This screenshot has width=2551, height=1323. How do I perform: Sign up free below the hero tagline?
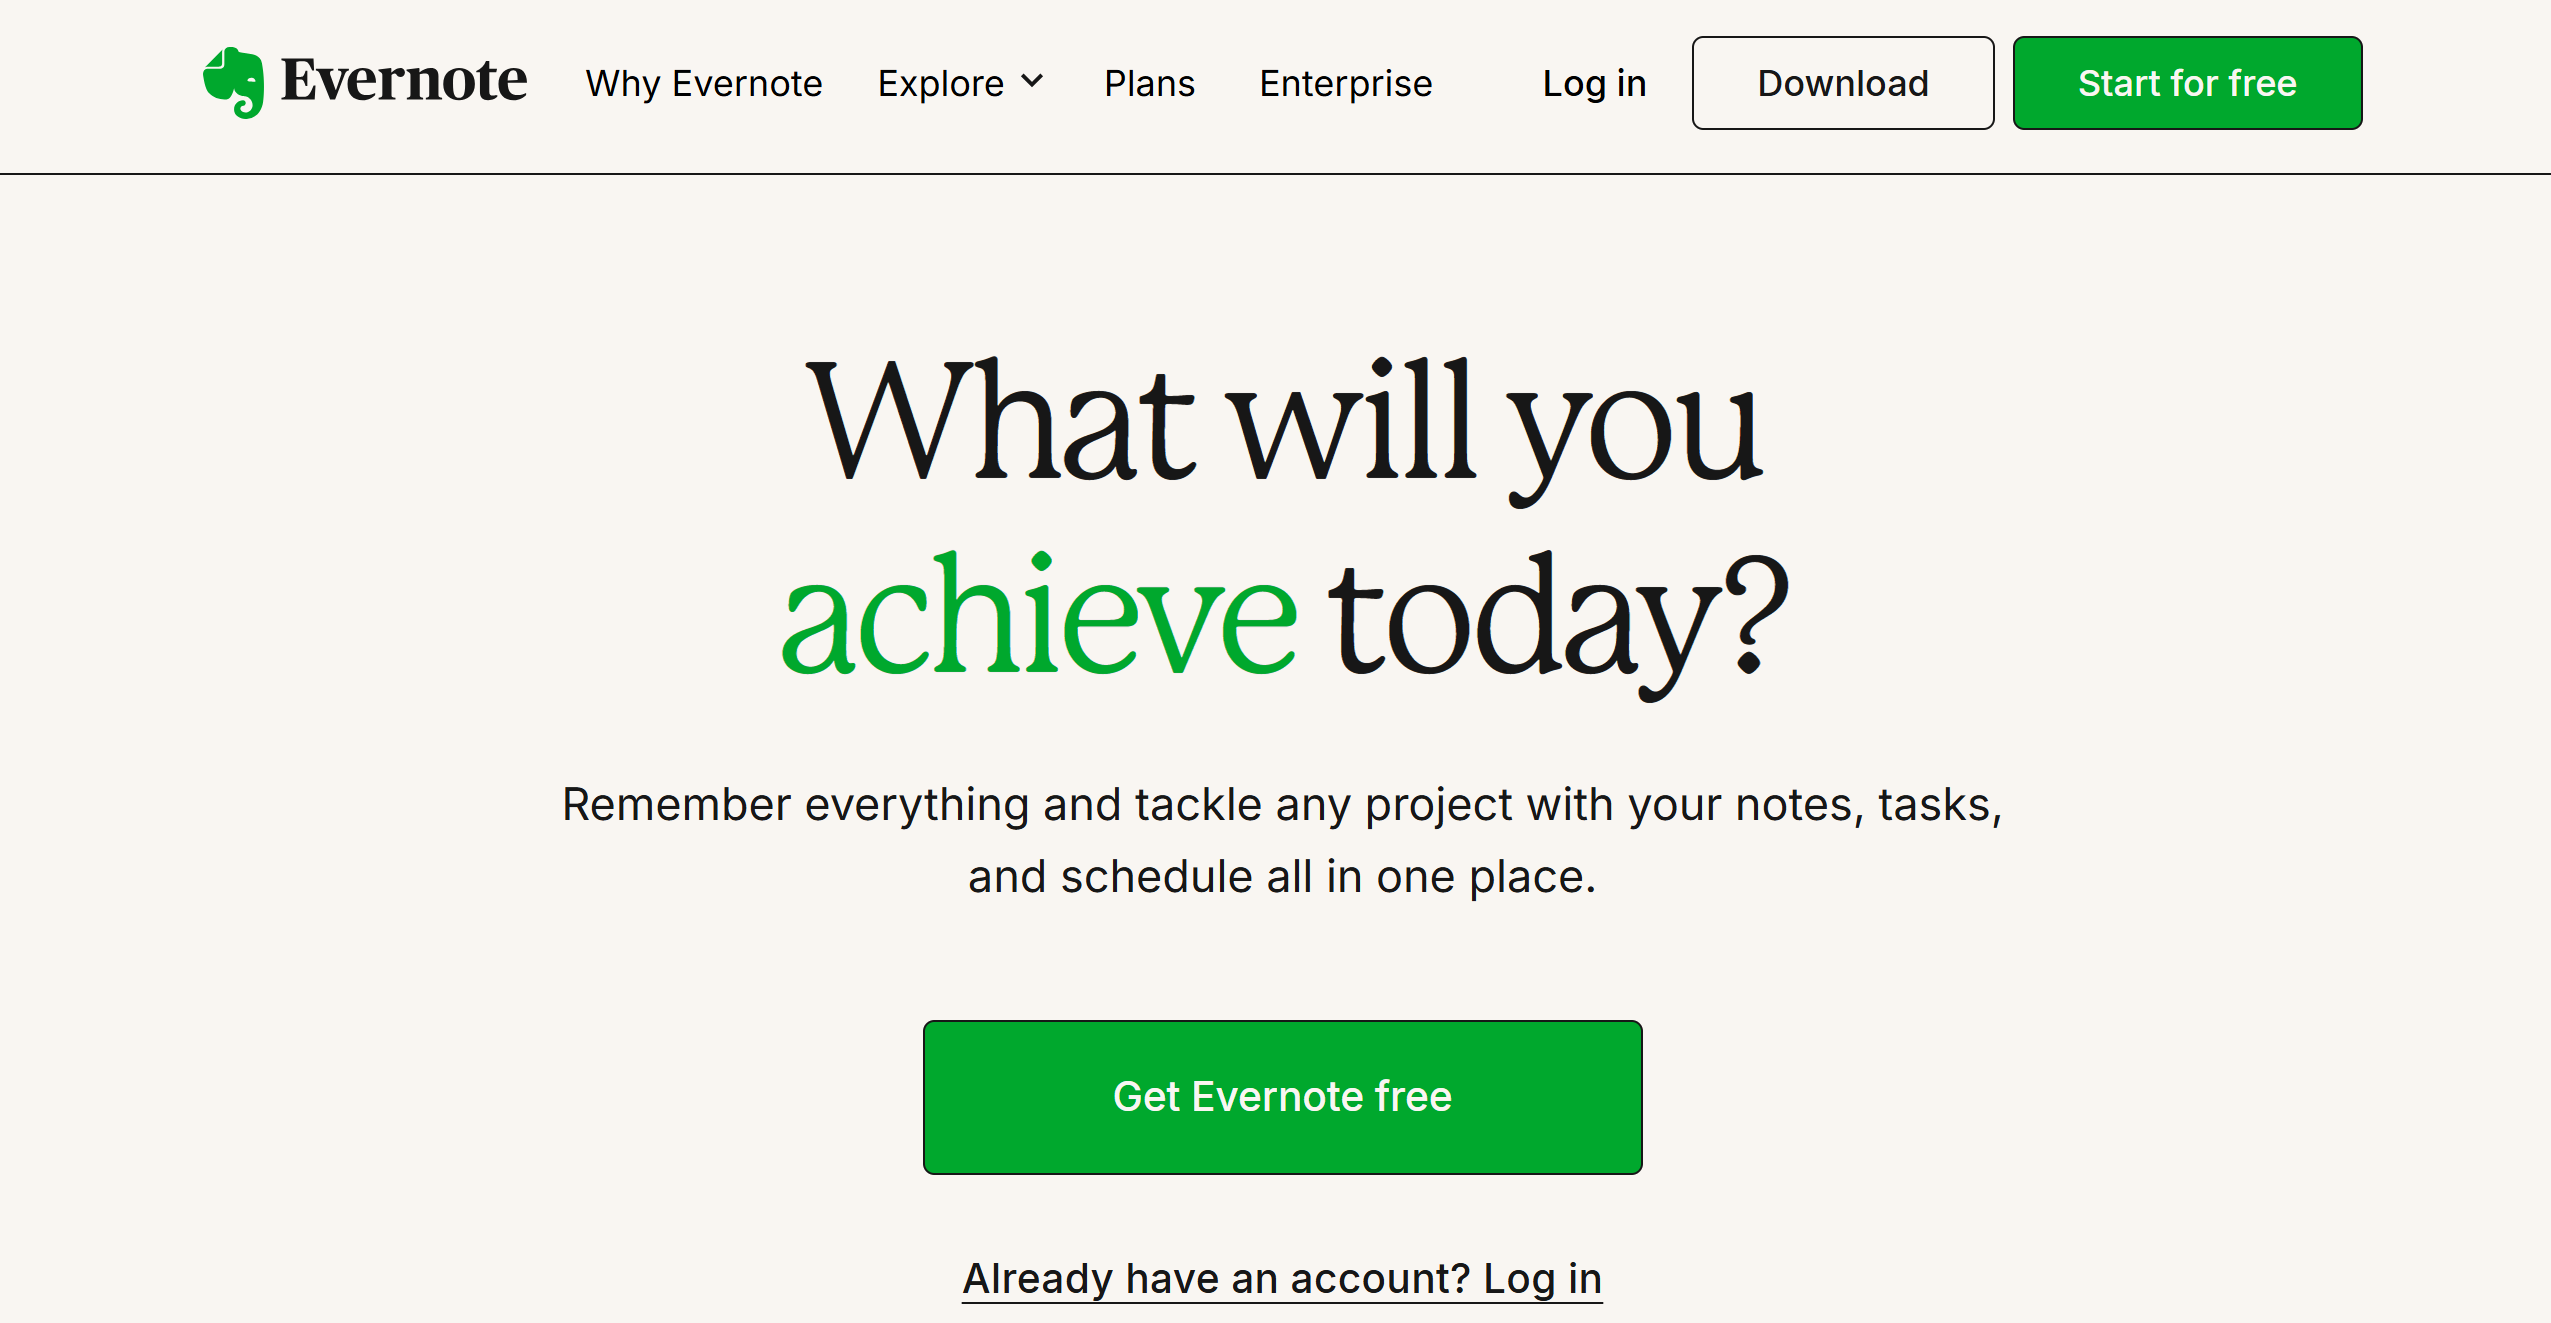(x=1281, y=1096)
